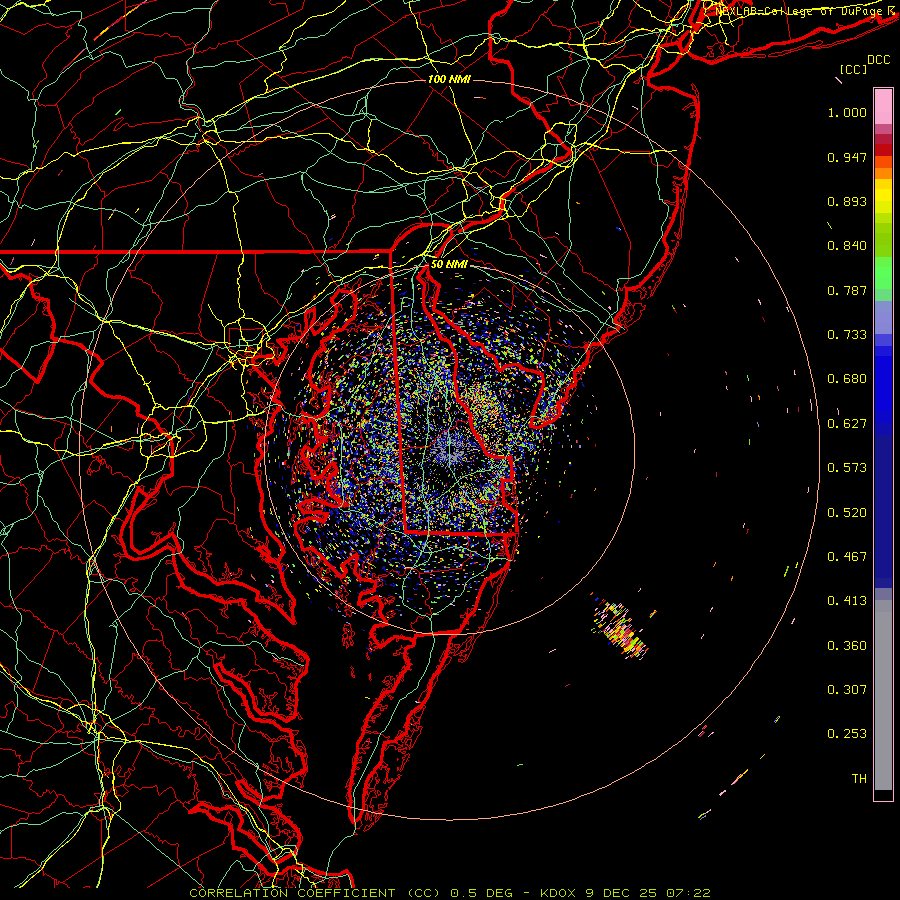
Task: Click the 0.787 legend value
Action: [847, 290]
